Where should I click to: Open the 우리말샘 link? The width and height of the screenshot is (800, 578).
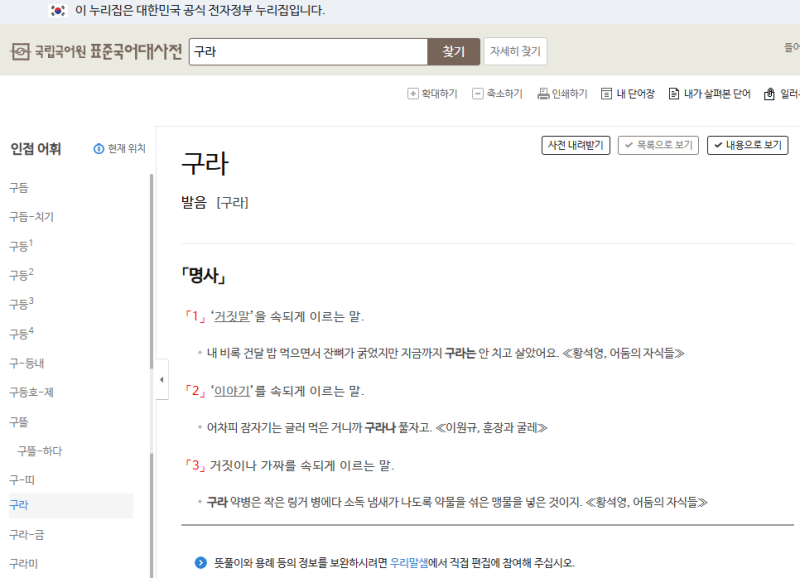coord(409,563)
